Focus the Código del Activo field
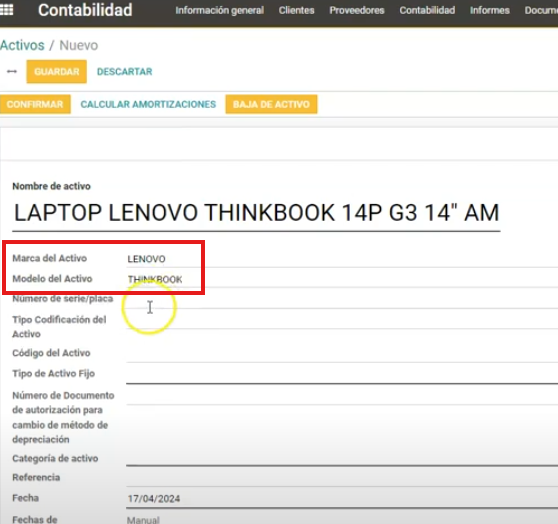 pyautogui.click(x=342, y=354)
